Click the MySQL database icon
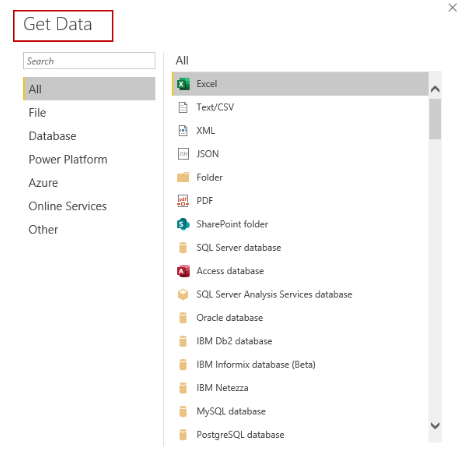The width and height of the screenshot is (462, 466). click(183, 411)
